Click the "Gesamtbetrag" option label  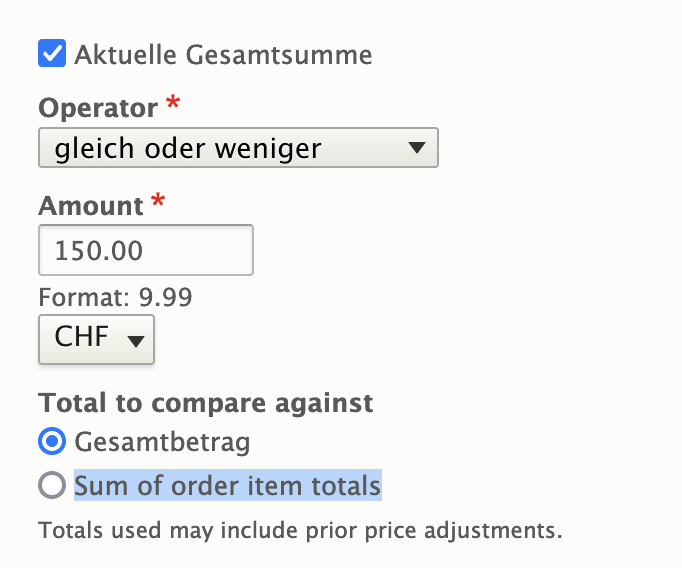[162, 441]
